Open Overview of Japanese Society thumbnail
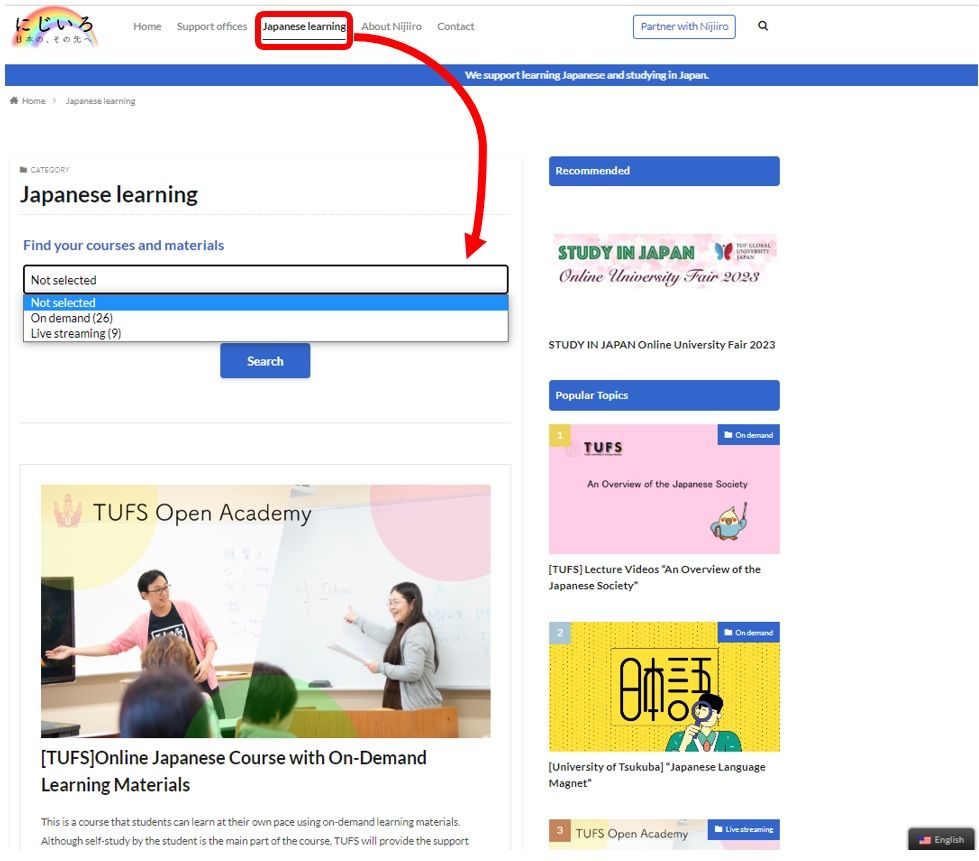The width and height of the screenshot is (979, 861). [x=664, y=489]
